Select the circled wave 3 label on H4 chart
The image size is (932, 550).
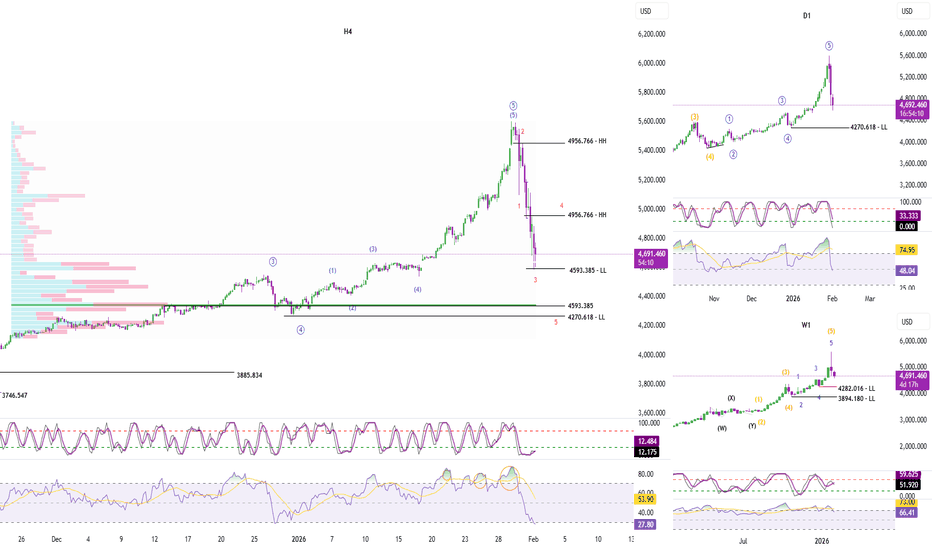(273, 262)
